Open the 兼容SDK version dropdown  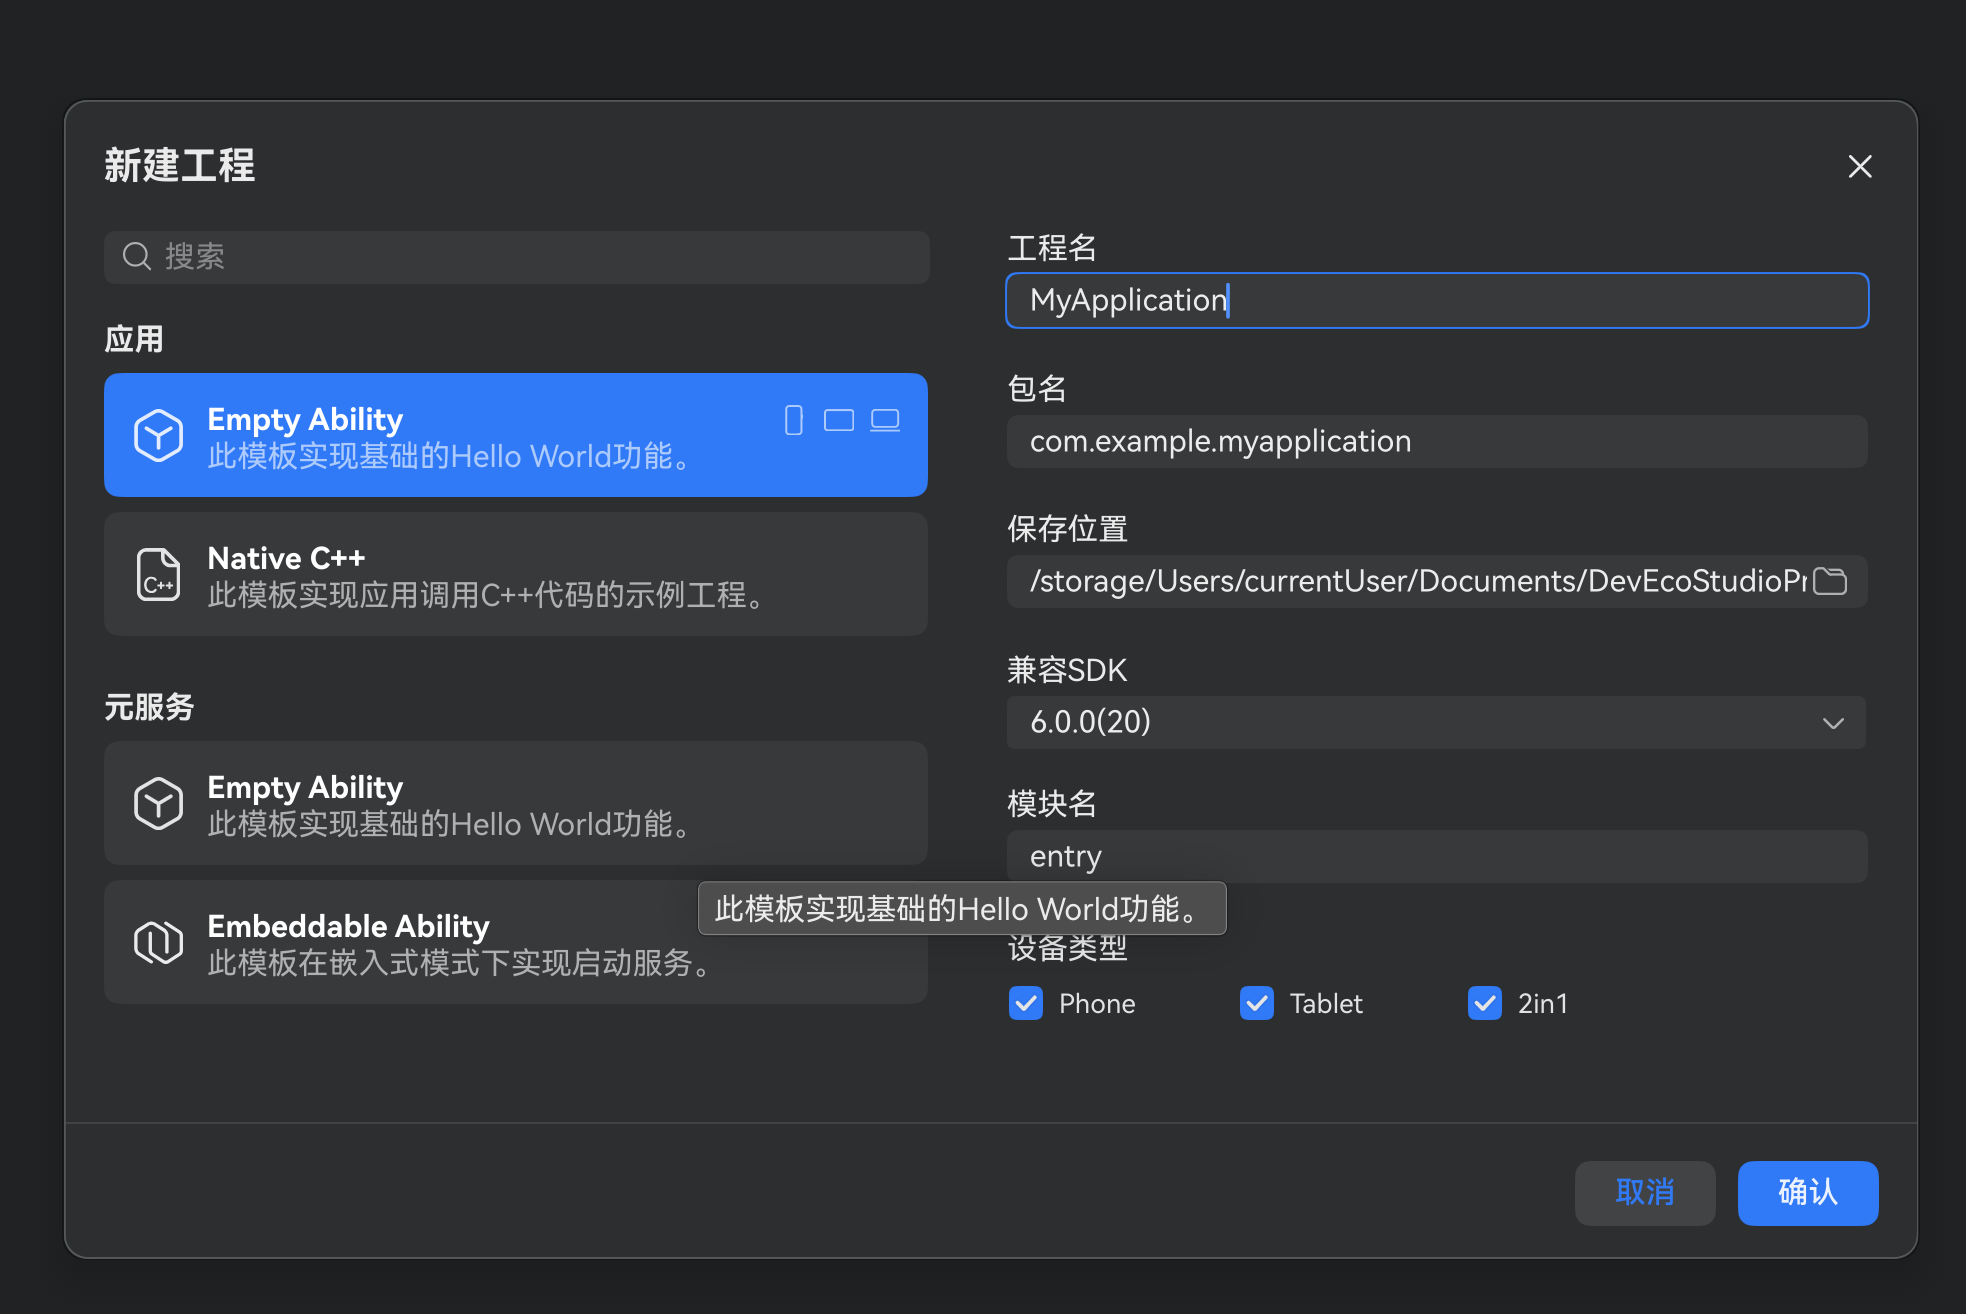[x=1834, y=722]
